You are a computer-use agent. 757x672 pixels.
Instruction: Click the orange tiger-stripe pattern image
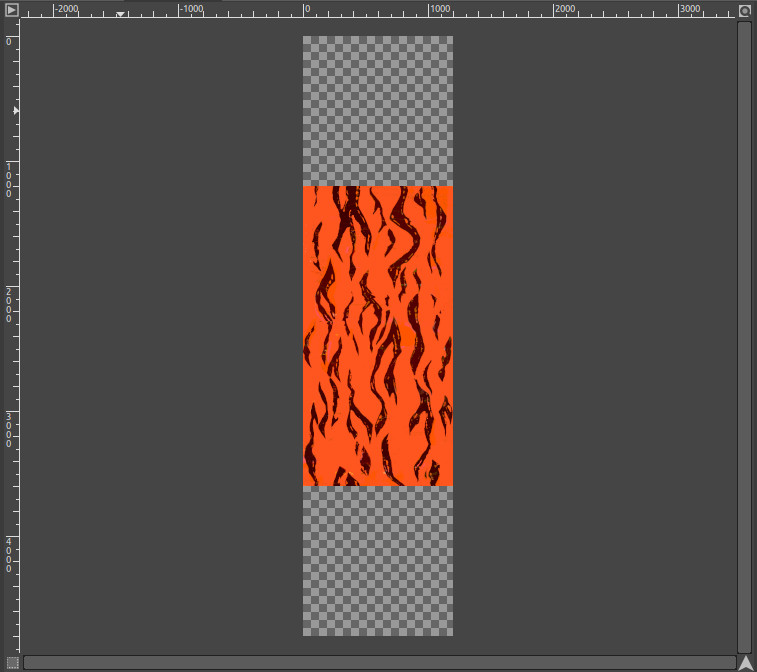[378, 335]
